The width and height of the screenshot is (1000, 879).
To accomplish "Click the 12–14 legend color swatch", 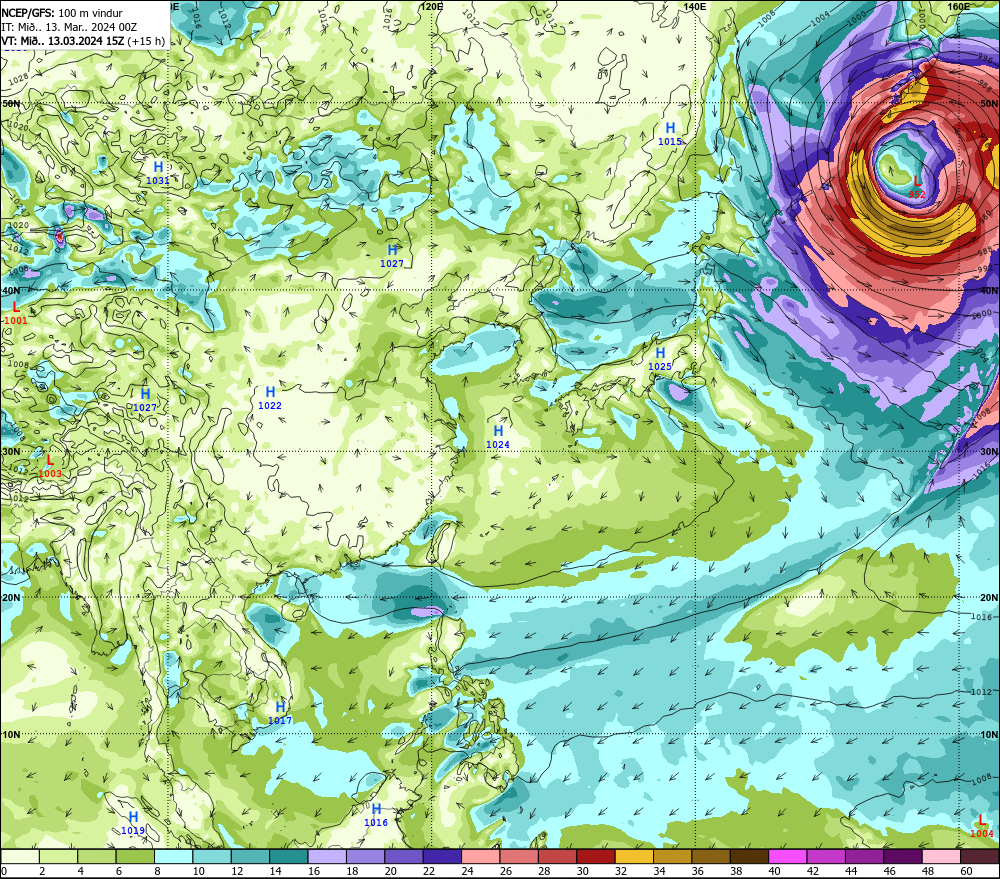I will (250, 856).
